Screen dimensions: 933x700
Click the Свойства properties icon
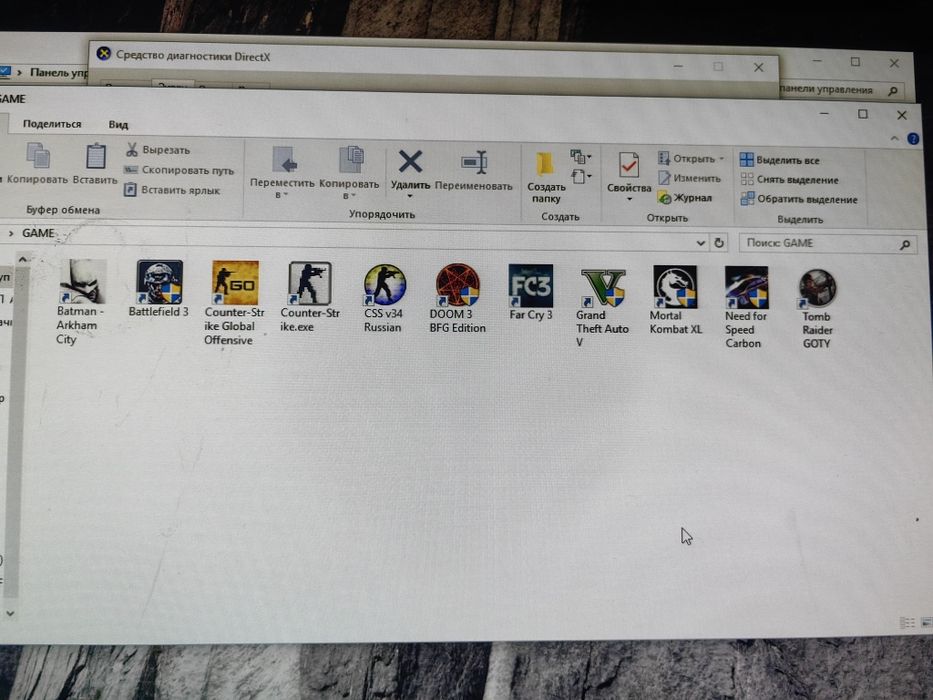(x=628, y=165)
